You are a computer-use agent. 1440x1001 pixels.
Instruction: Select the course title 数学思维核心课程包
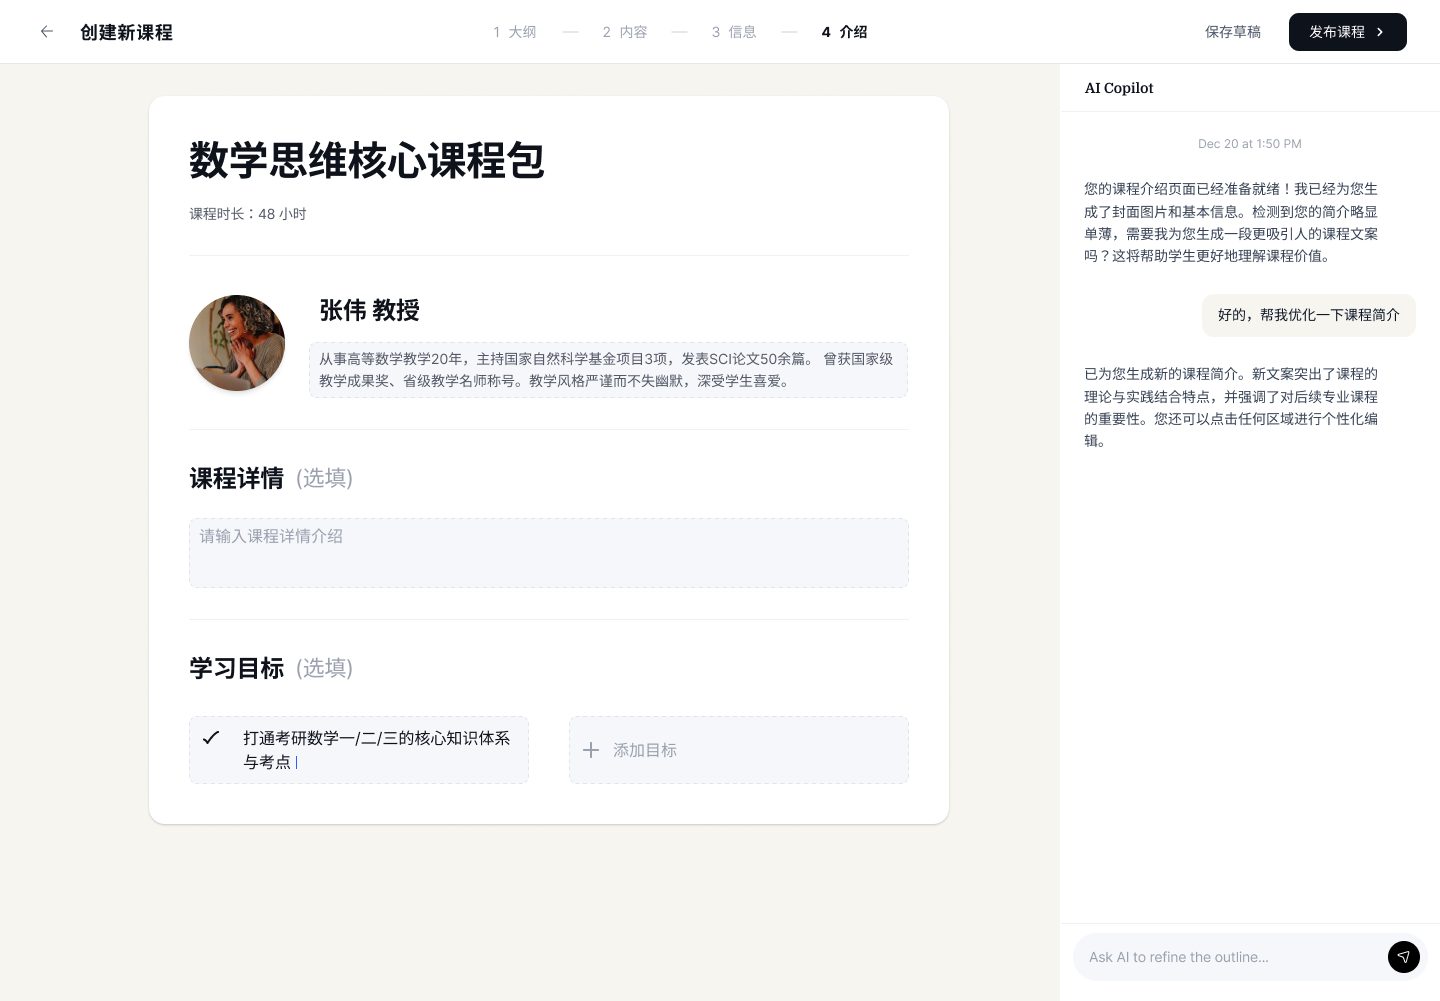click(367, 160)
